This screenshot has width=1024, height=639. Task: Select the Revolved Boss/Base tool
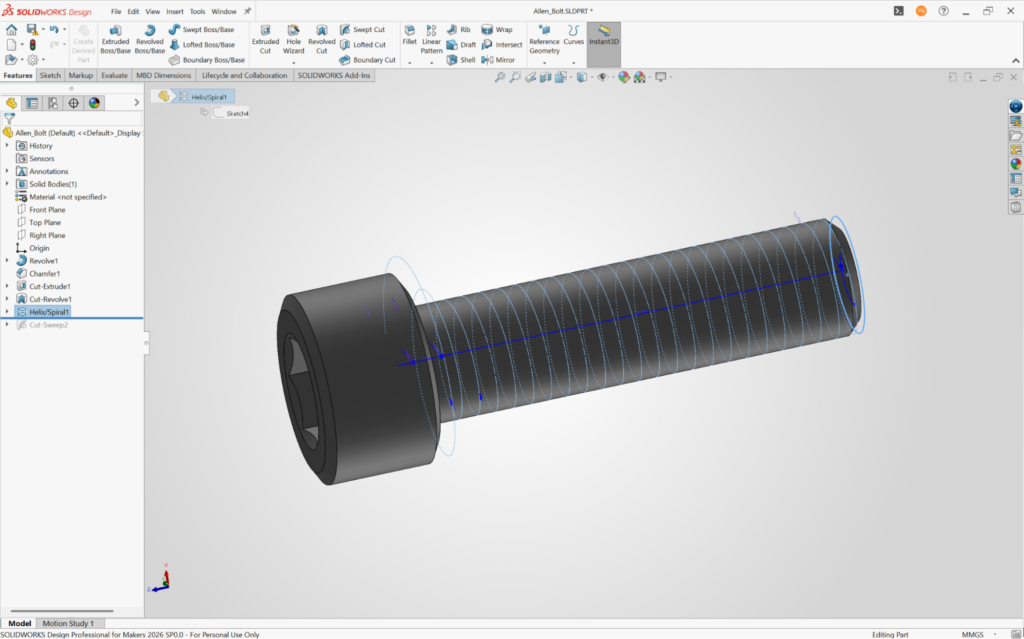point(150,39)
